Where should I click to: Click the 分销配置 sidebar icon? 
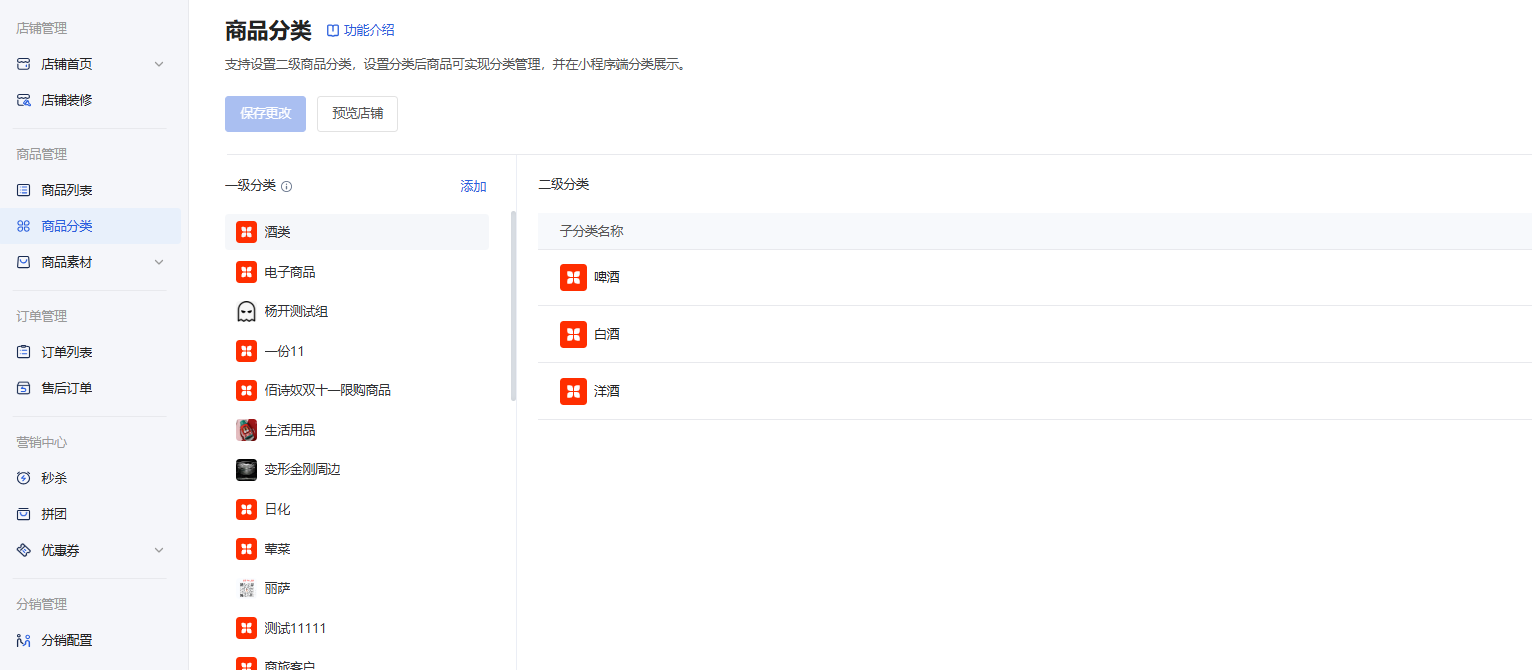(x=24, y=640)
